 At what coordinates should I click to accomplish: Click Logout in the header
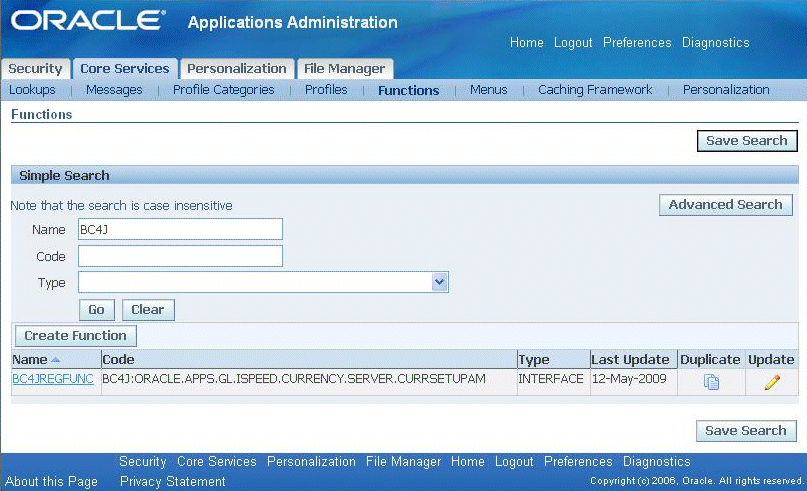573,43
